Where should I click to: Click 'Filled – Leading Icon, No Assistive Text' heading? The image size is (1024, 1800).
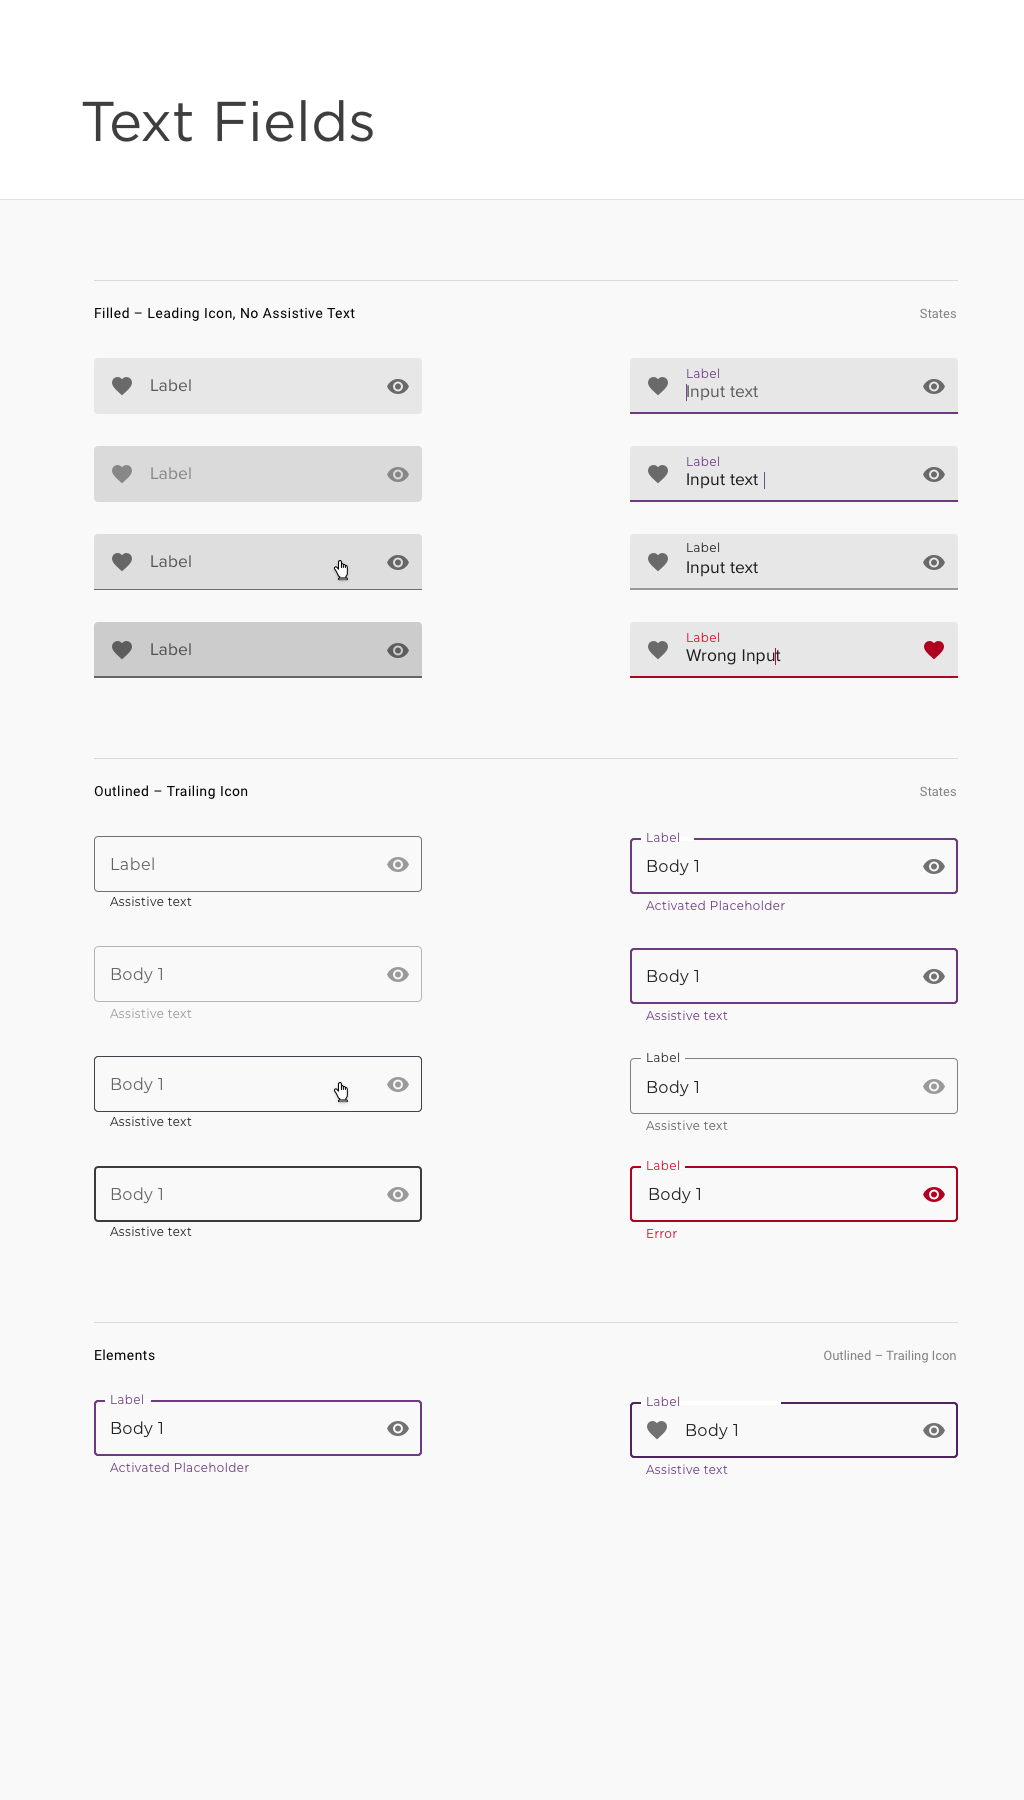pos(224,313)
